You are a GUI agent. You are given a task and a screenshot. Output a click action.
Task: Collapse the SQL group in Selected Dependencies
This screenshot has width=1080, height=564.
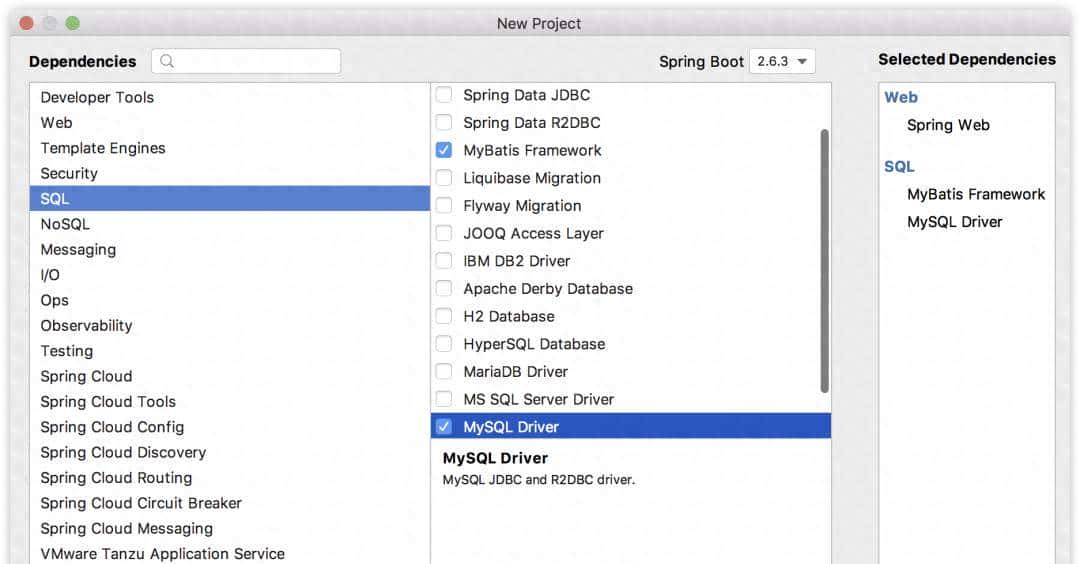[899, 166]
